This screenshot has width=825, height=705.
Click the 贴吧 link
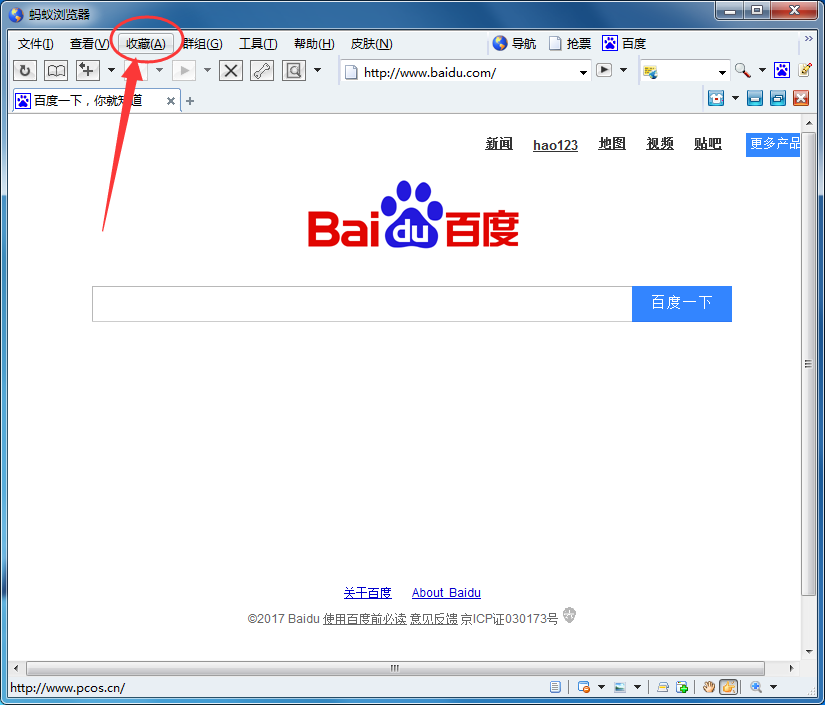(x=708, y=144)
